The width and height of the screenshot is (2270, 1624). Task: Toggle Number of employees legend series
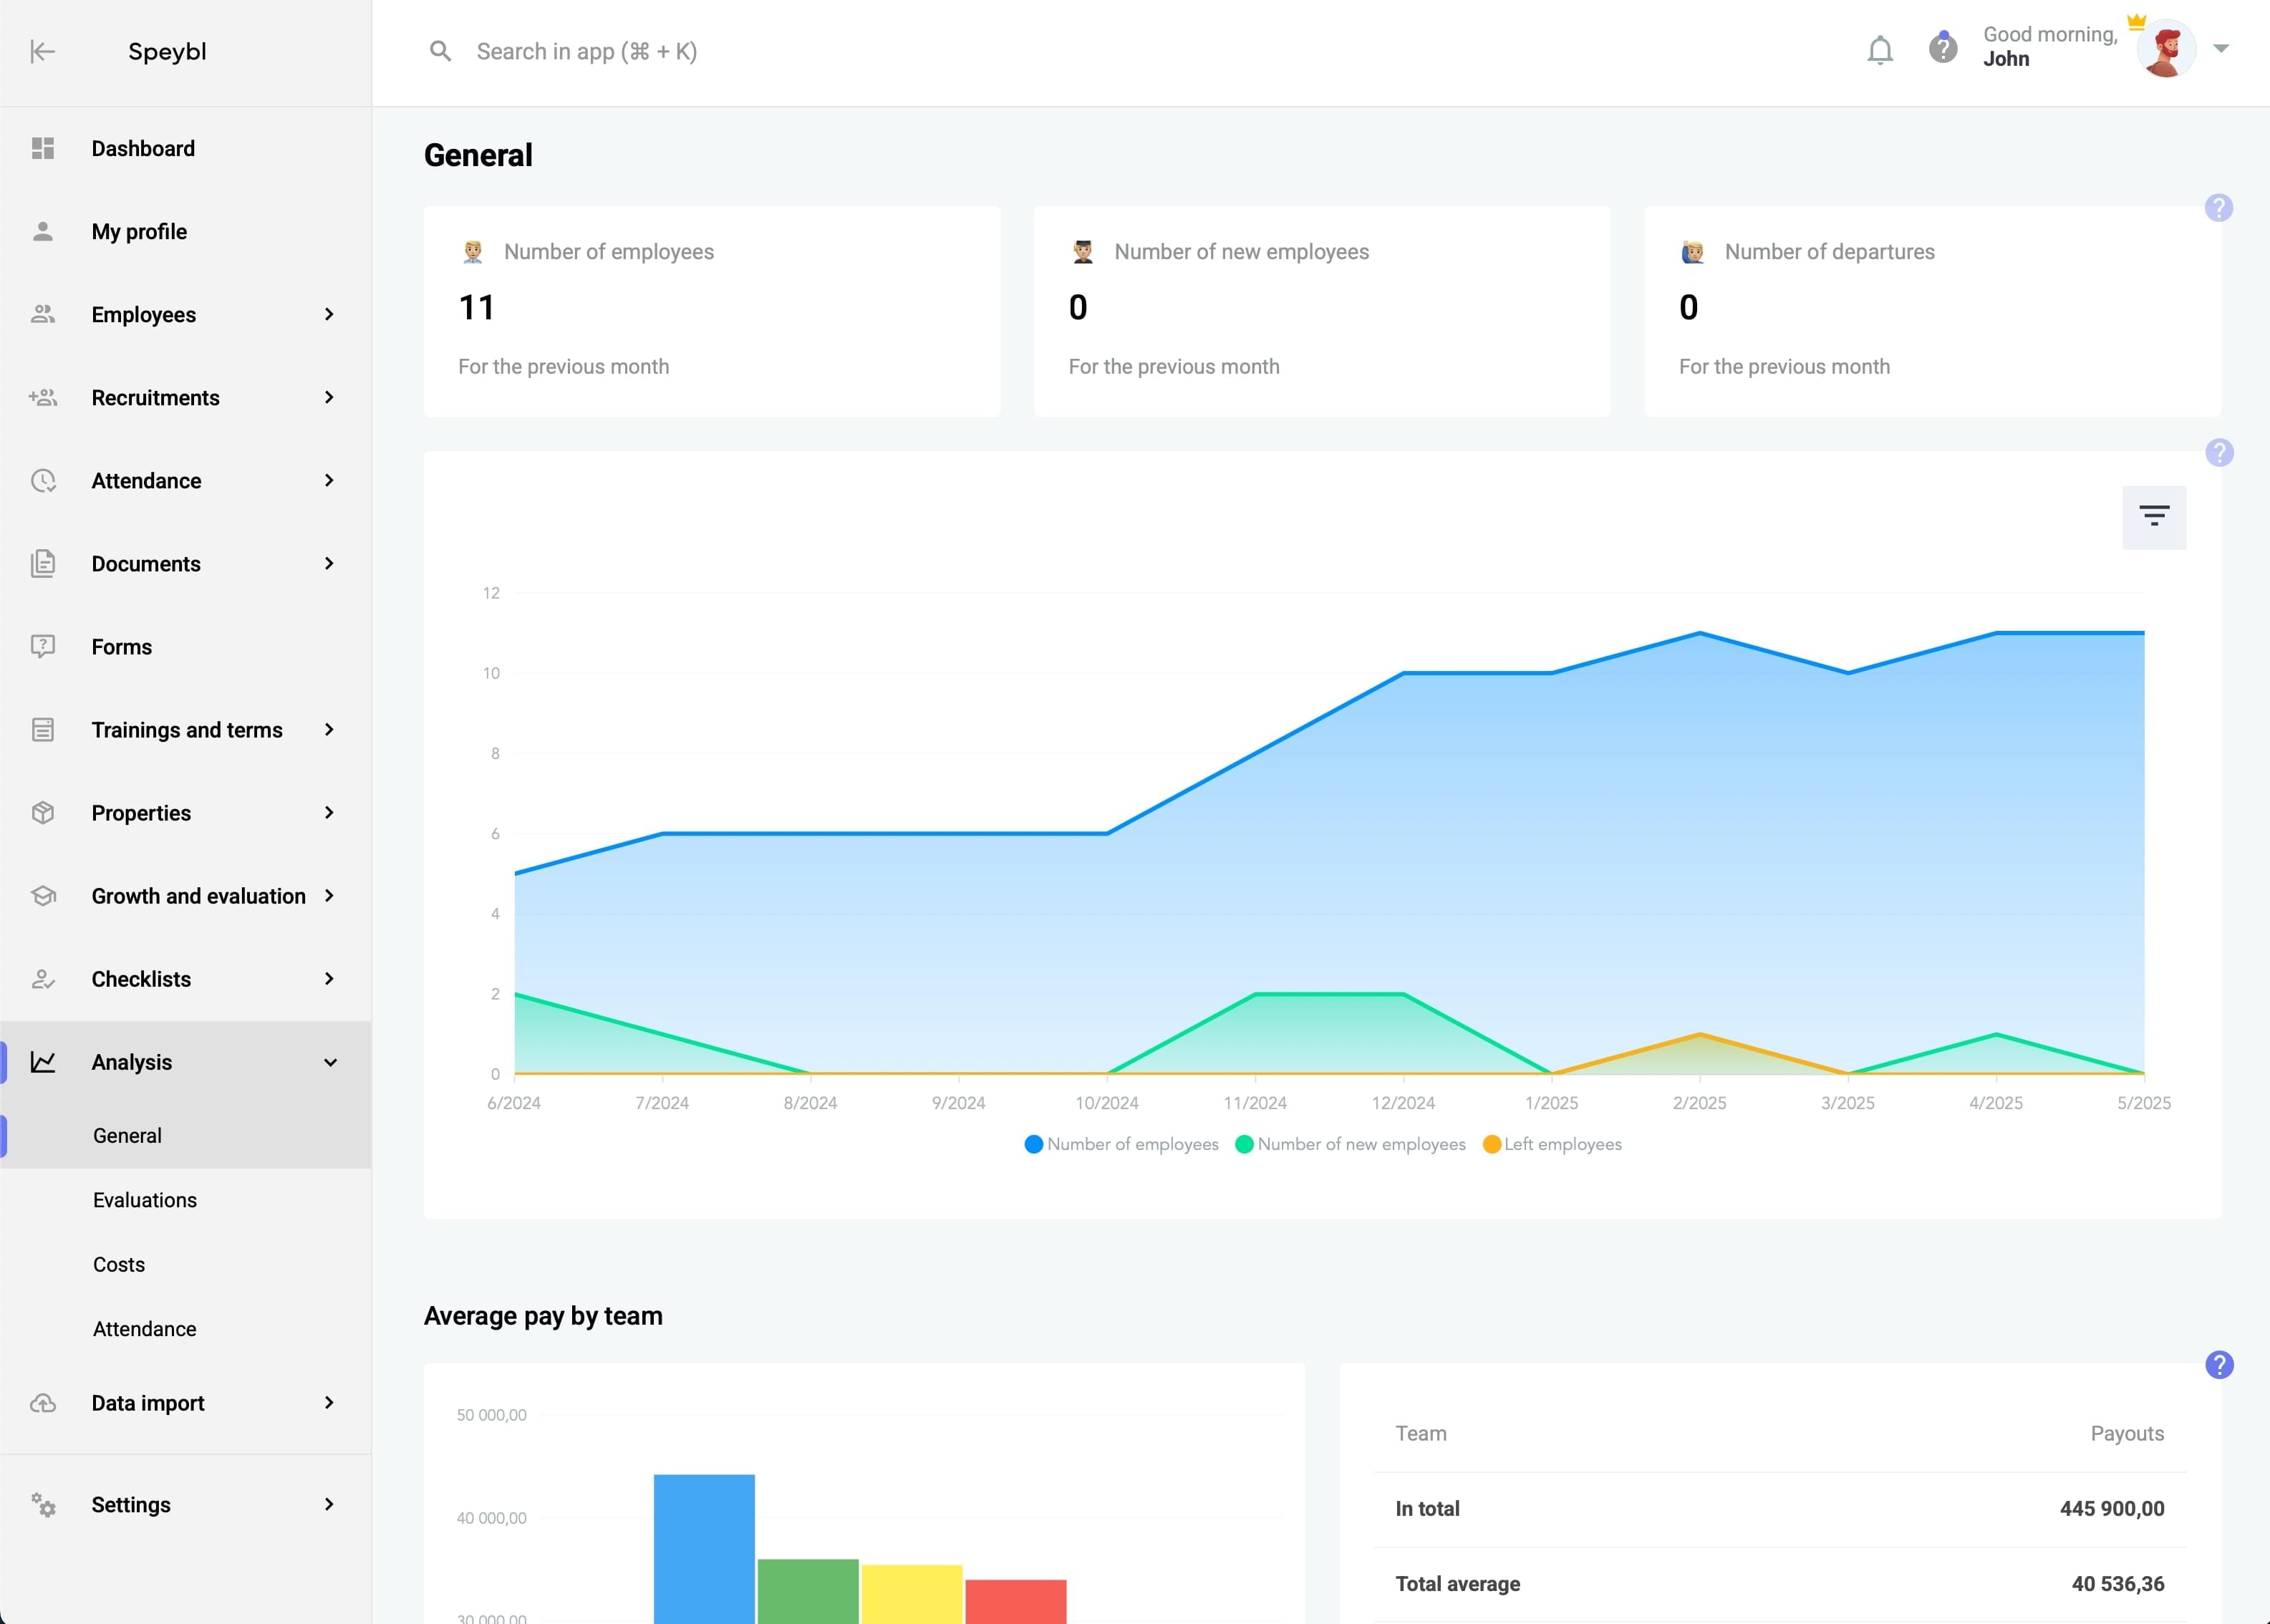(x=1121, y=1144)
